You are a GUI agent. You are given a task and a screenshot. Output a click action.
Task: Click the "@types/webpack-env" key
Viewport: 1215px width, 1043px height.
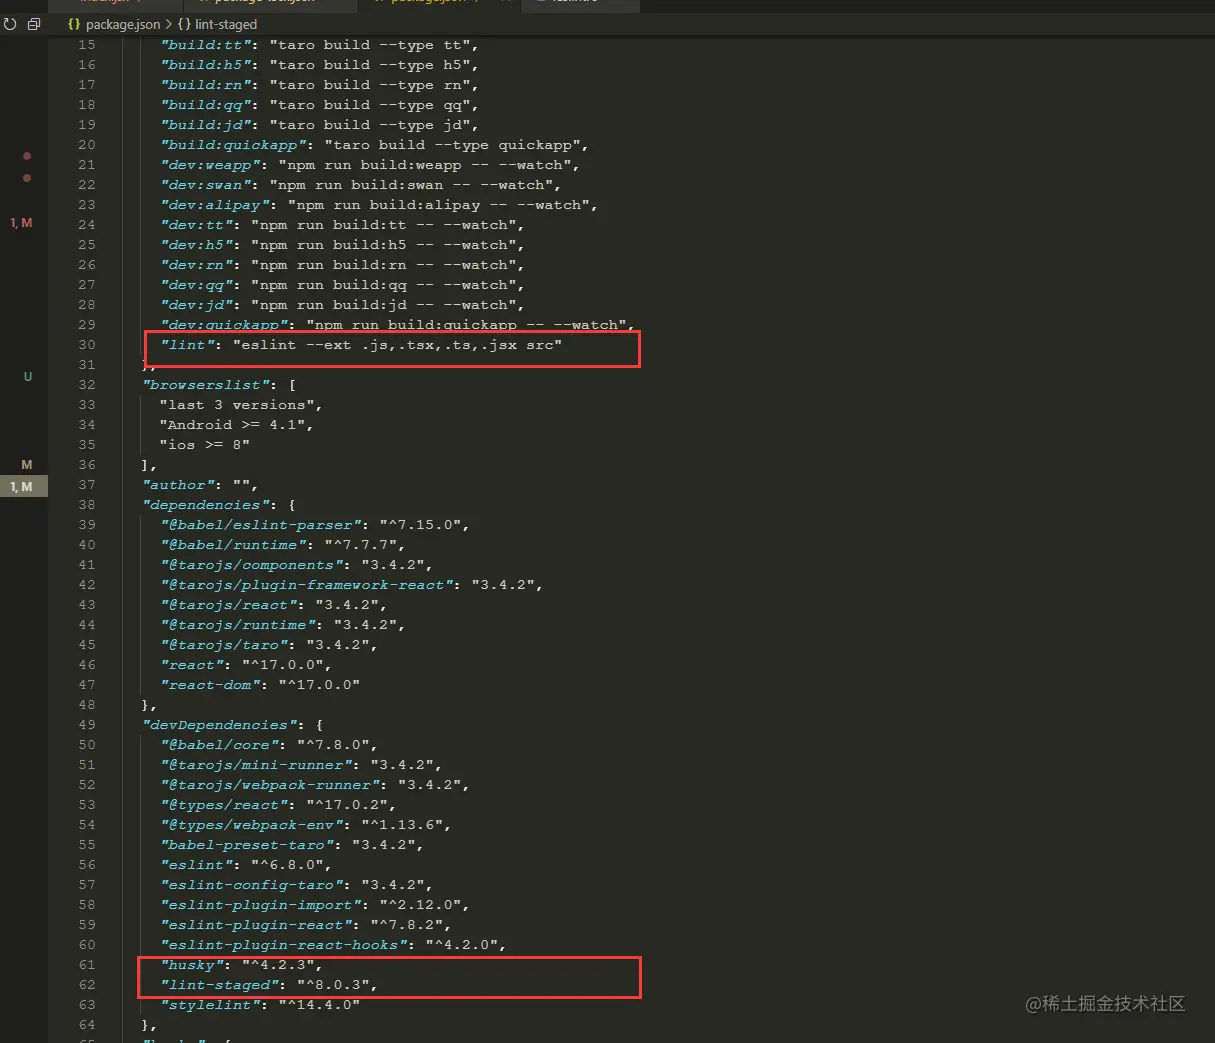point(252,825)
